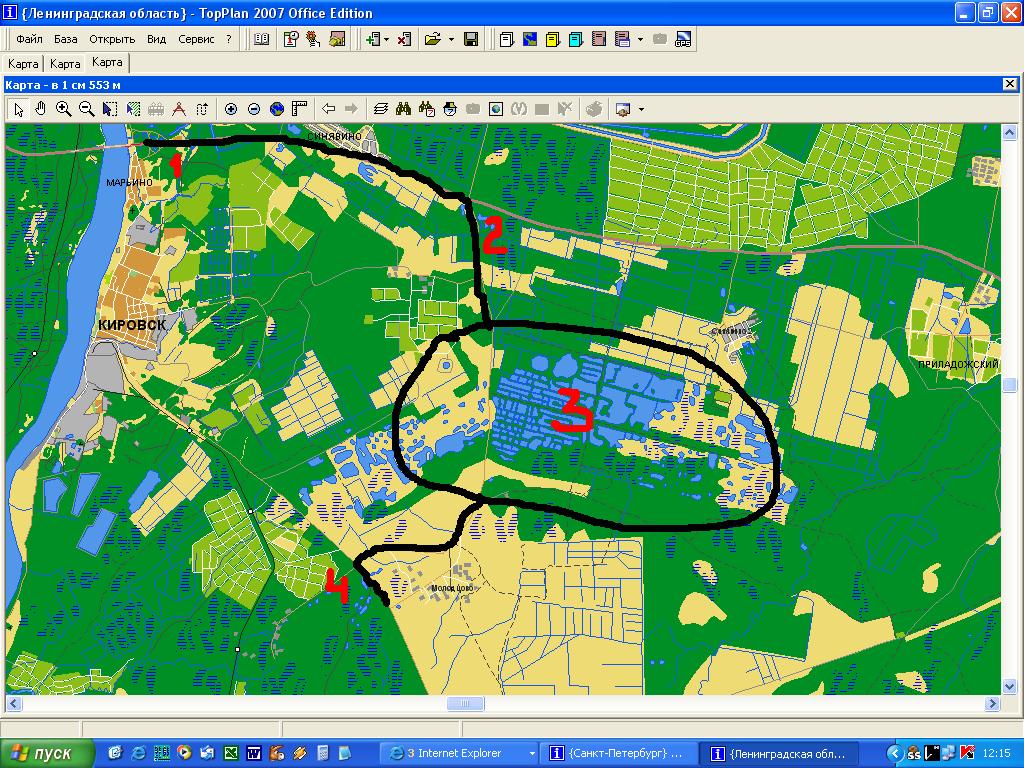
Task: Expand the dropdown arrow at map toolbar end
Action: point(641,109)
